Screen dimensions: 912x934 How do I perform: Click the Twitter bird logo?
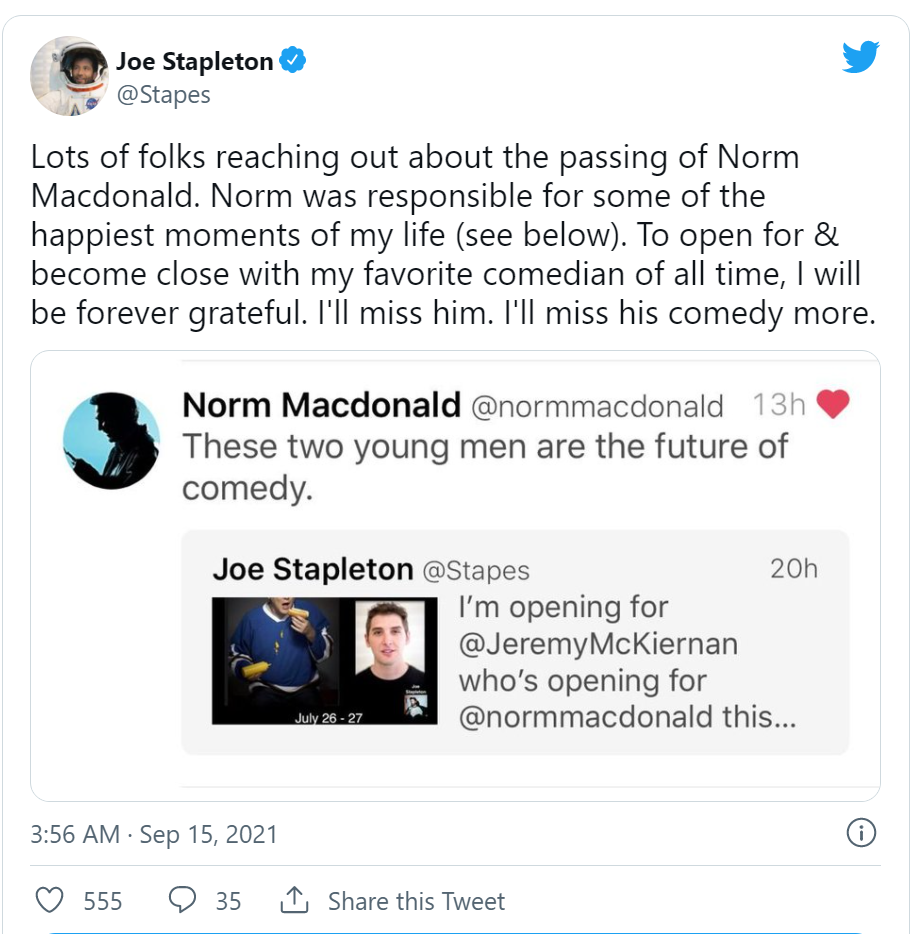(x=860, y=56)
